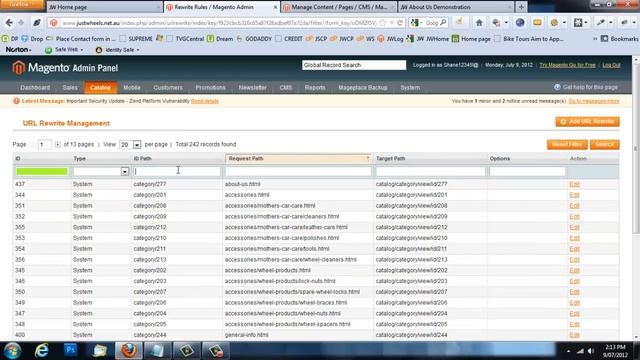Click the Get help for this page icon
The height and width of the screenshot is (360, 640).
557,87
